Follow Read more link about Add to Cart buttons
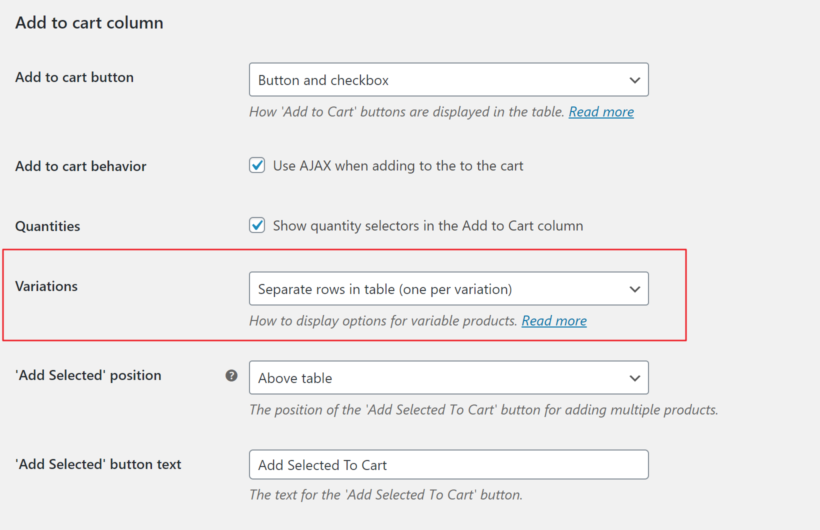This screenshot has width=820, height=530. 601,112
